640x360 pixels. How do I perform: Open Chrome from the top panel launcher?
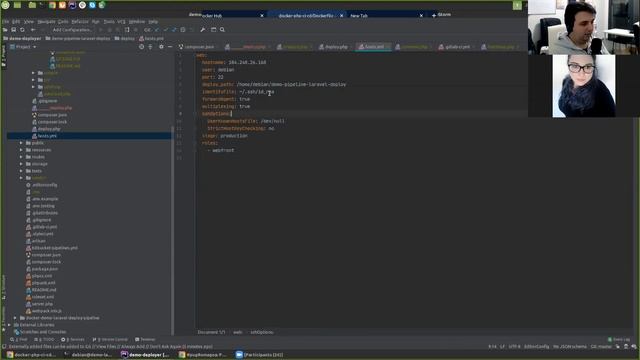52,5
